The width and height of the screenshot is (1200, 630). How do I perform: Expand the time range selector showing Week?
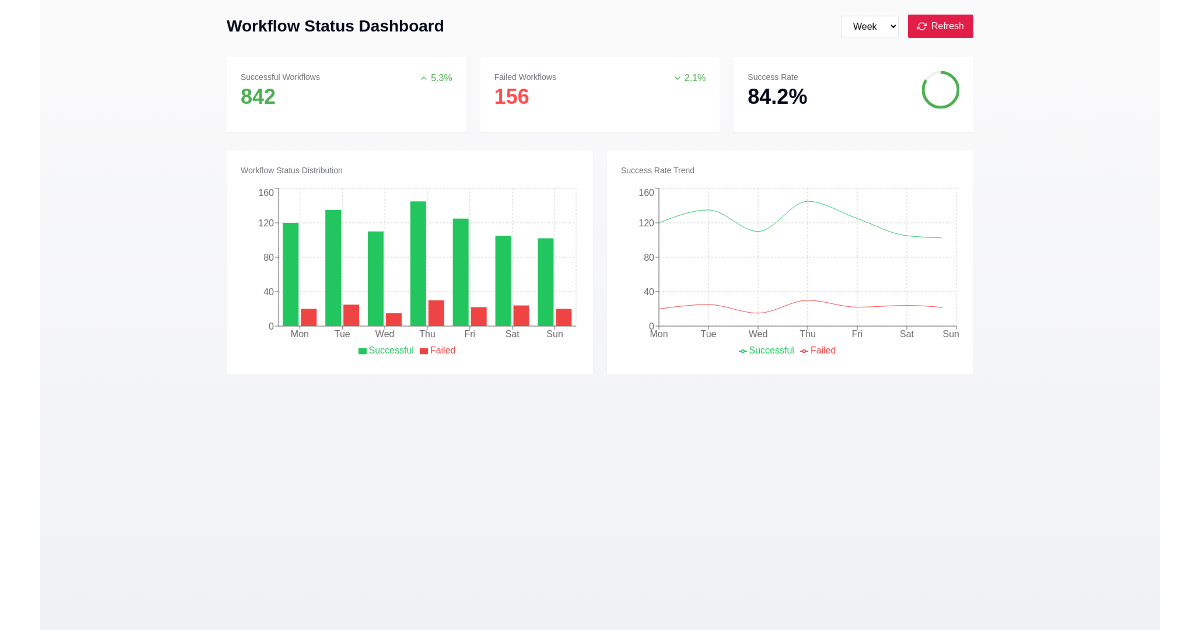tap(869, 26)
